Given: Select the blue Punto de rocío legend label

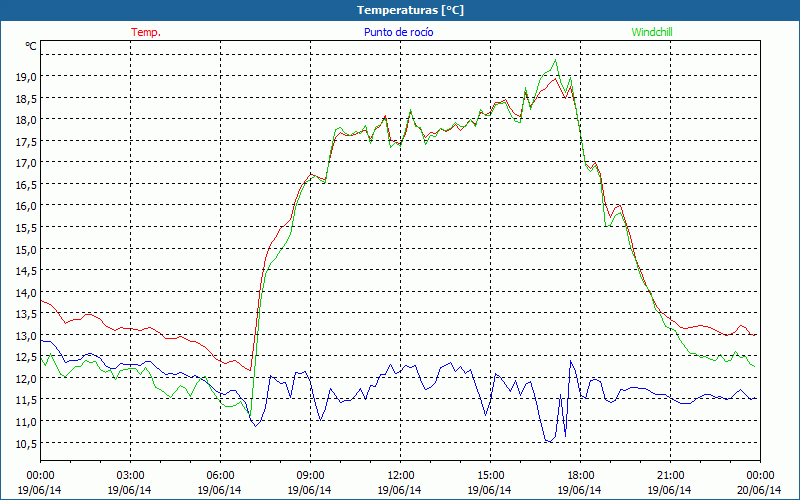Looking at the screenshot, I should click(398, 32).
